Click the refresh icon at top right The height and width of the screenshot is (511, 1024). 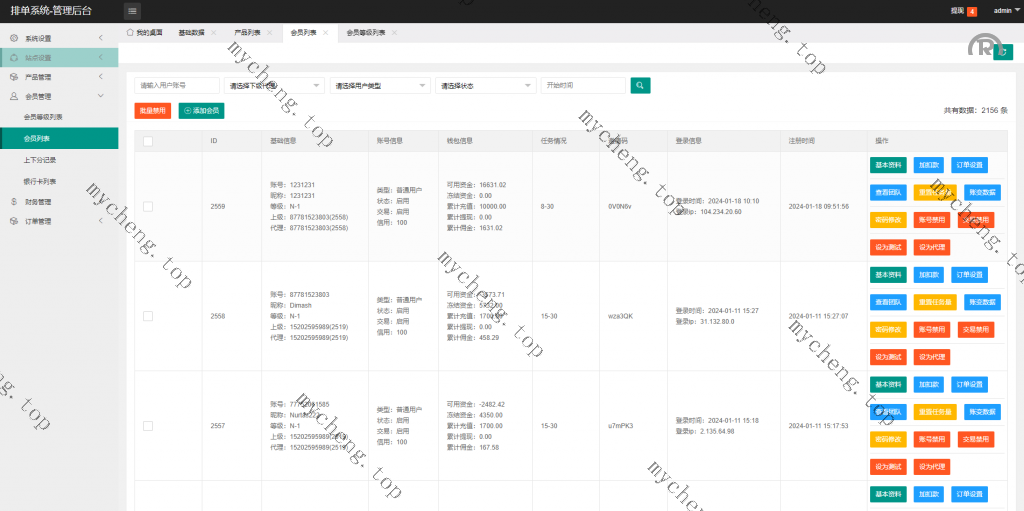point(1002,52)
